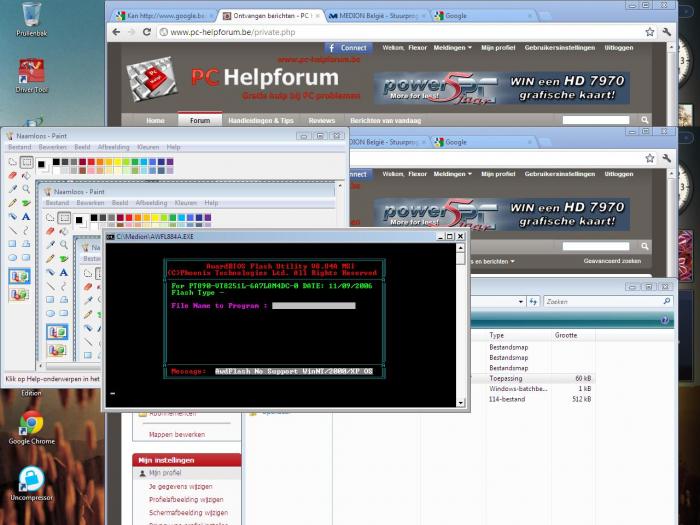Activate Magnifier tool in outer Paint toolbox
The image size is (700, 525).
coord(26,189)
